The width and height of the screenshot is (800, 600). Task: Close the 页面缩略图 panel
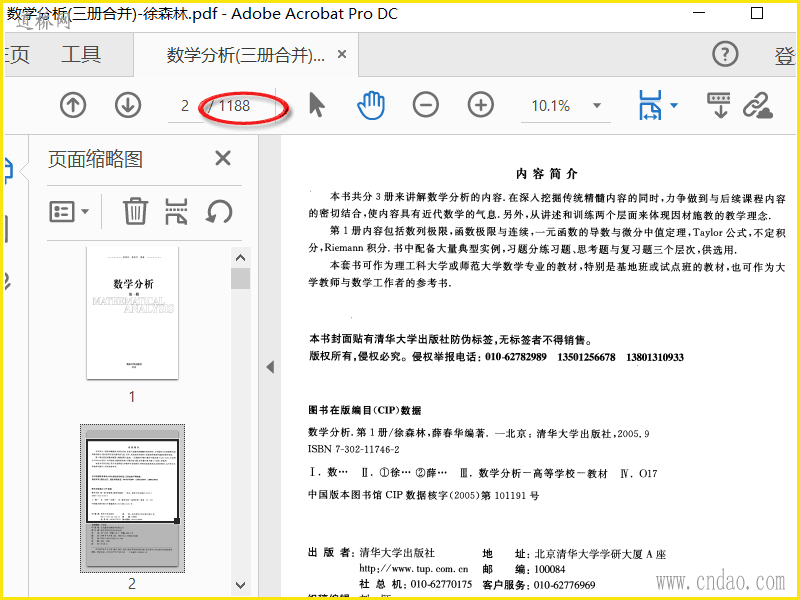coord(223,158)
